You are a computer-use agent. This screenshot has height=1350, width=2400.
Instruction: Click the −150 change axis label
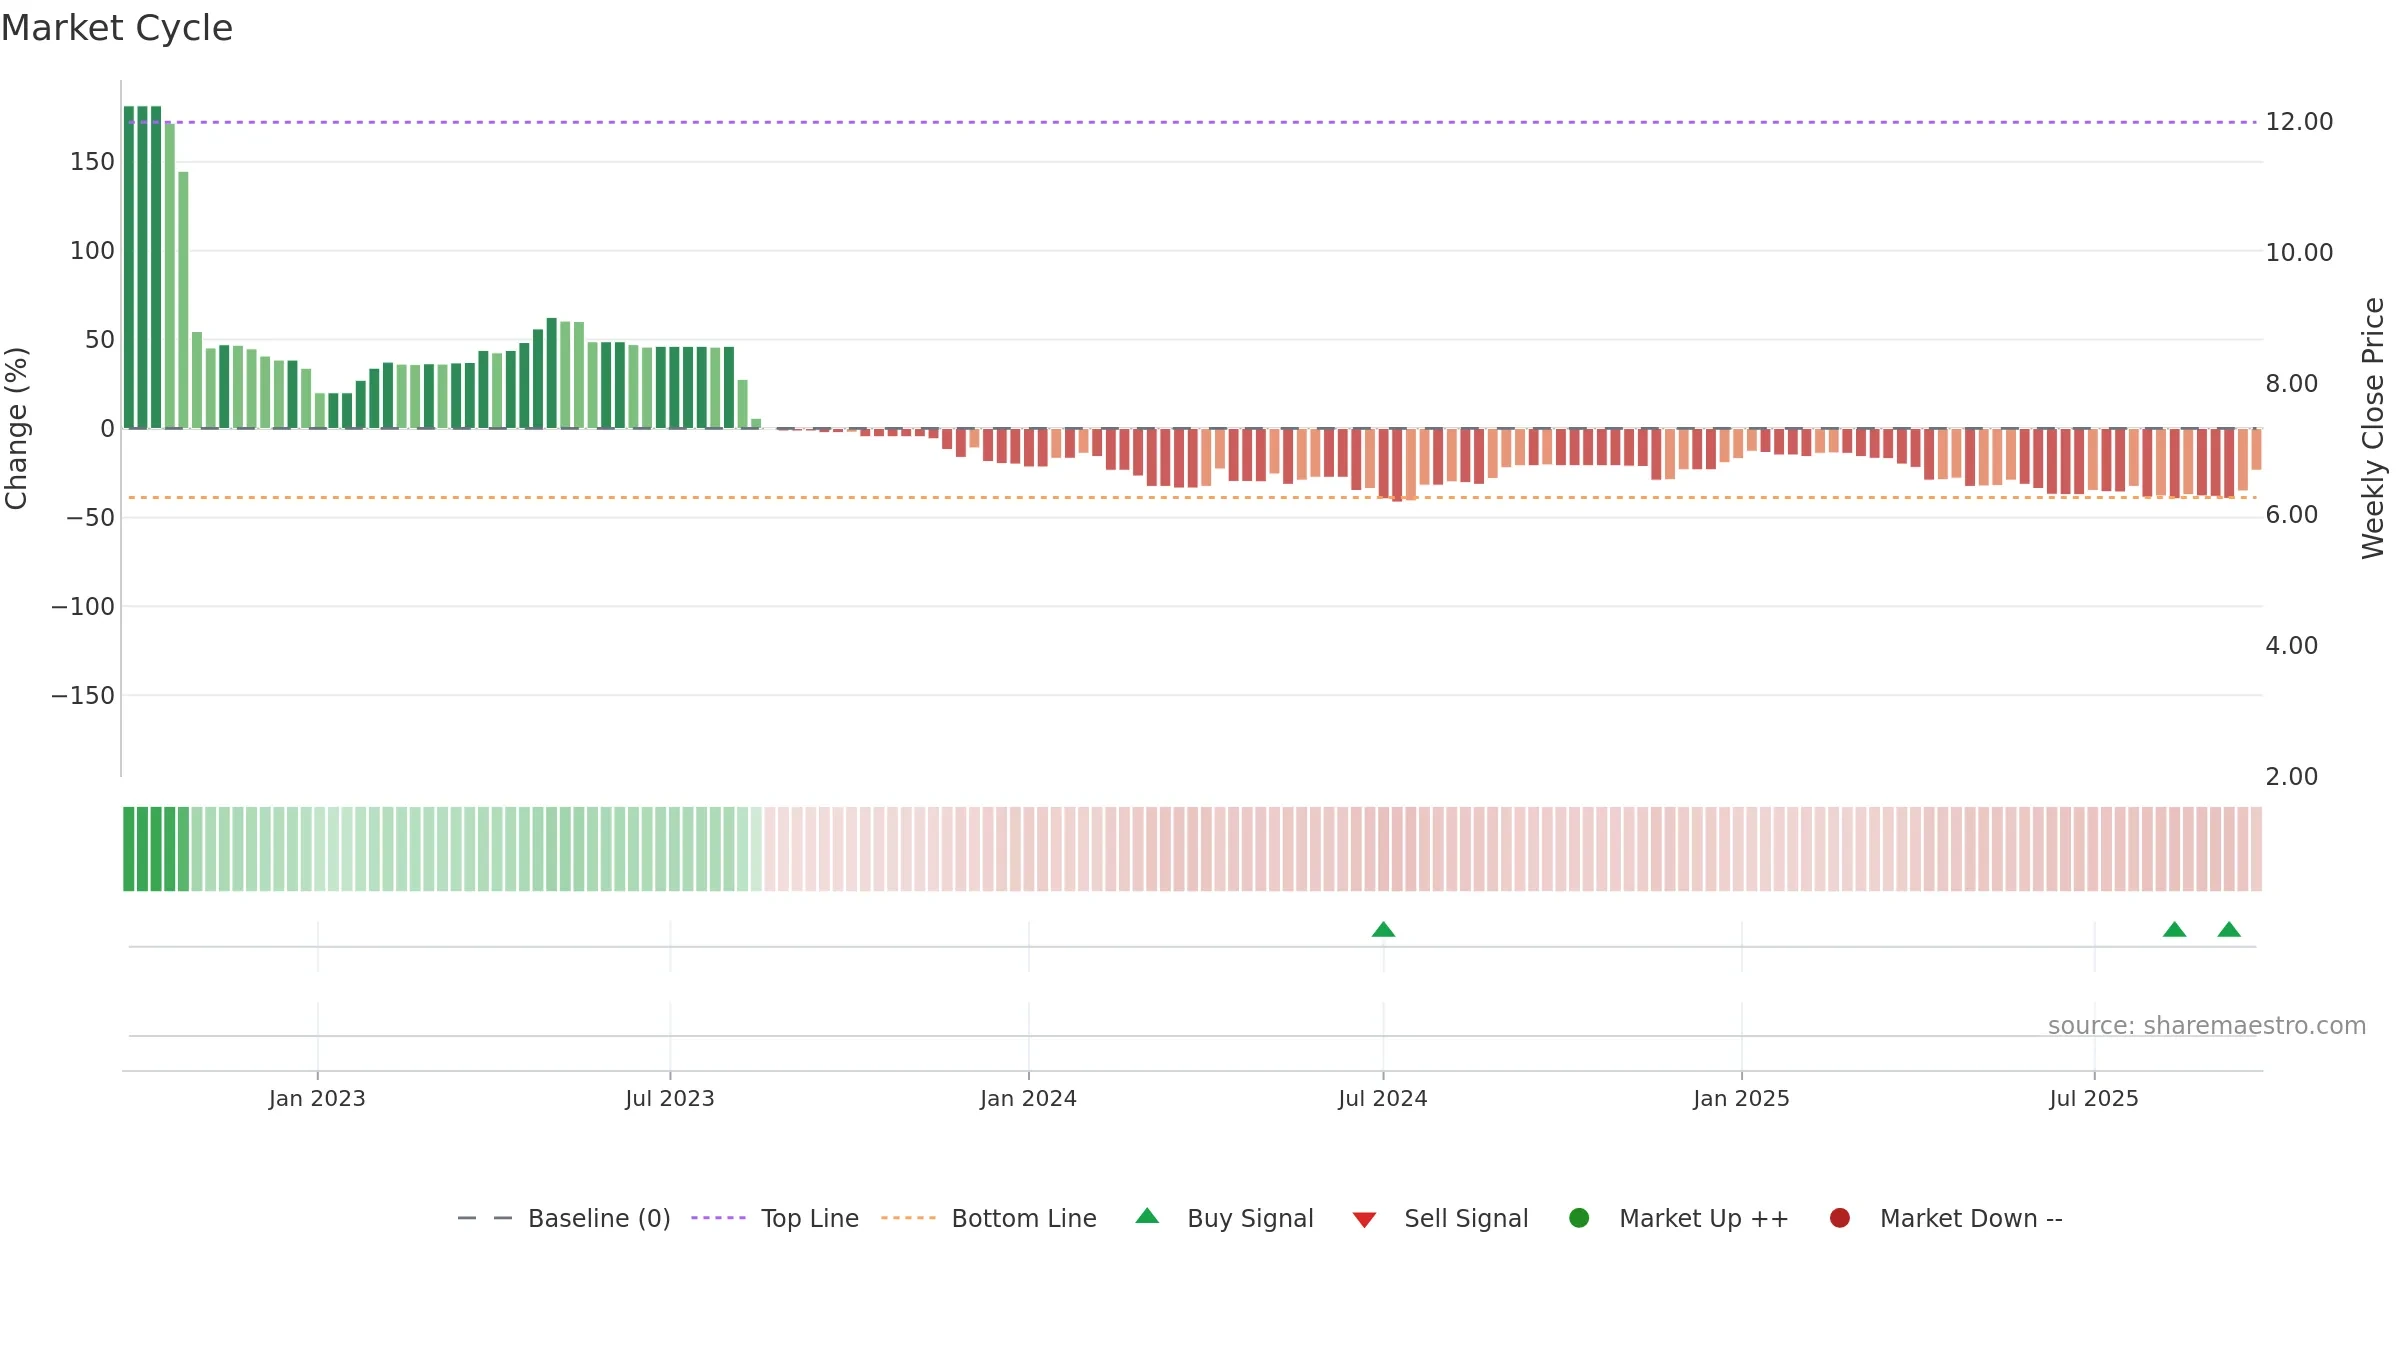(83, 696)
